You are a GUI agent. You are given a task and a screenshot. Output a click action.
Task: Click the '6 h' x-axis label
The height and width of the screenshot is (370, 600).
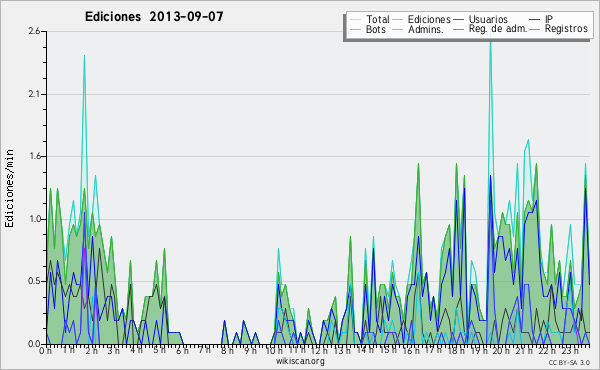pyautogui.click(x=182, y=351)
